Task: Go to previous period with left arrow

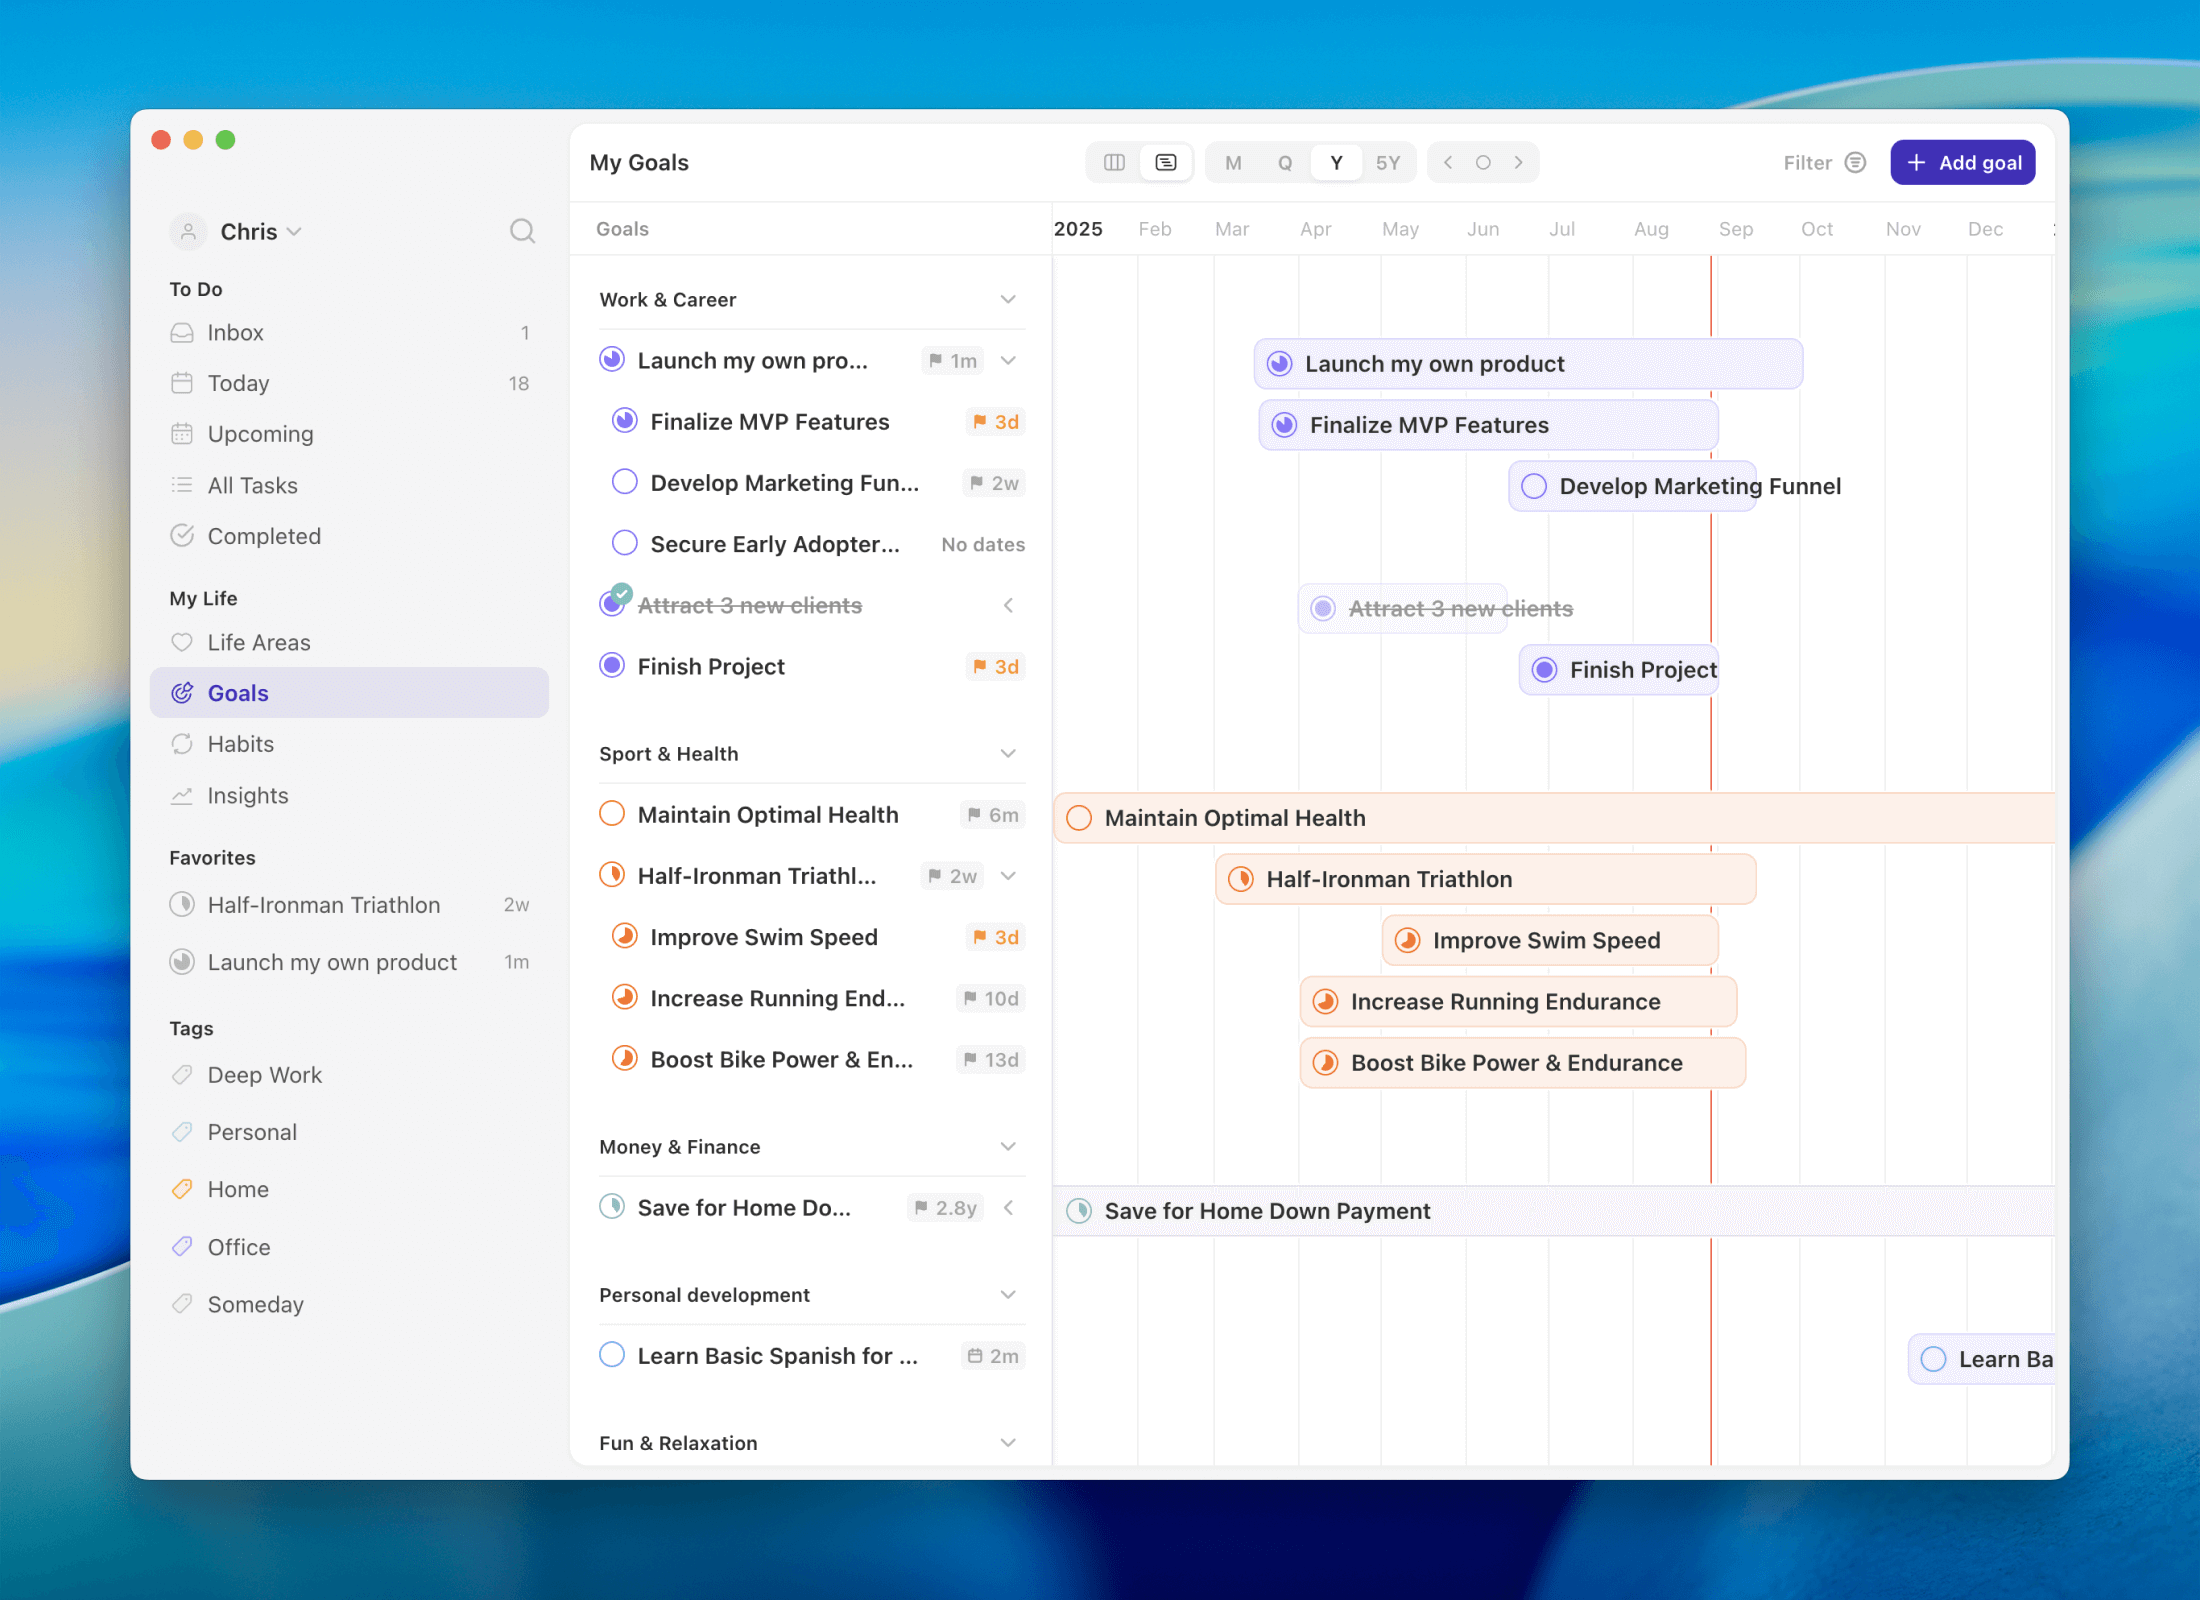Action: point(1448,162)
